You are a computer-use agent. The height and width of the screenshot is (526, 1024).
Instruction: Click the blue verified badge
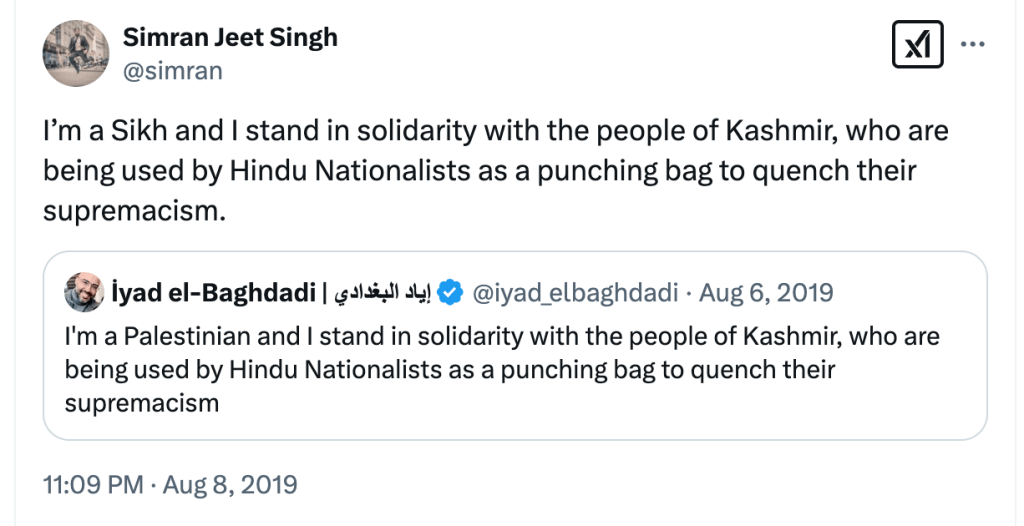click(x=451, y=293)
